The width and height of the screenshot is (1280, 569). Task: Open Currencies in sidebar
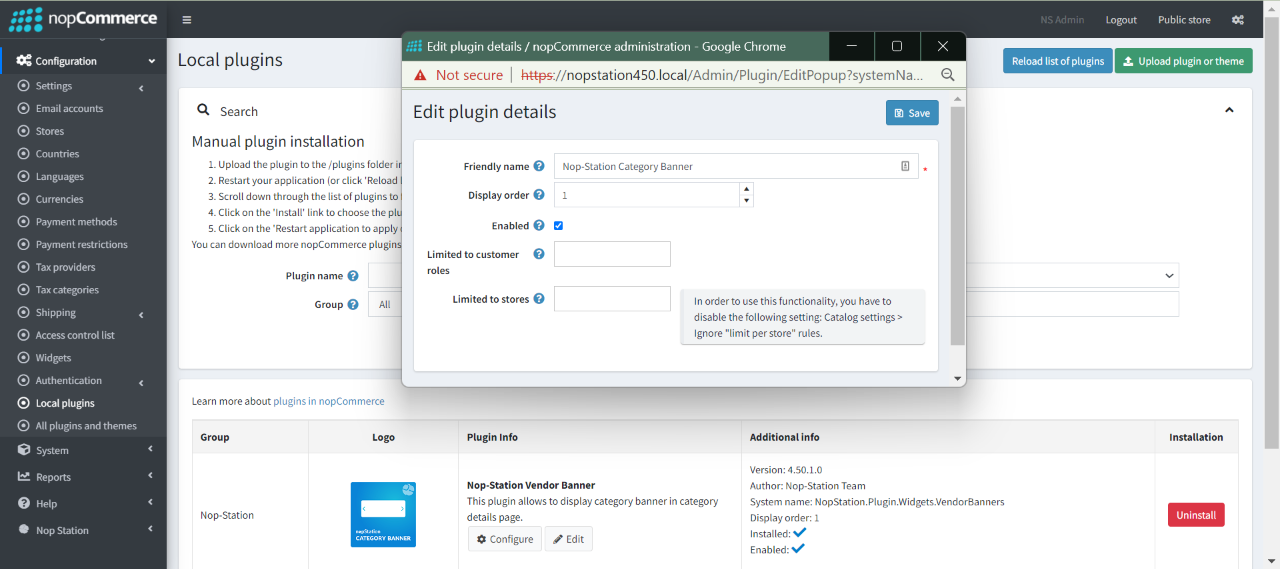tap(59, 199)
